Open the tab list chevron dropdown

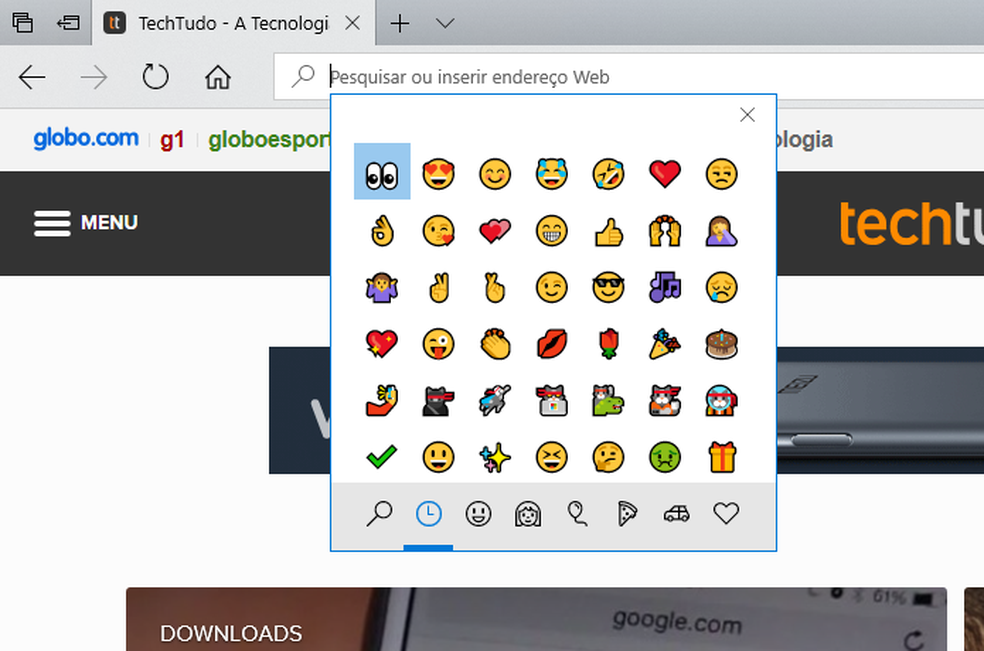[x=444, y=22]
